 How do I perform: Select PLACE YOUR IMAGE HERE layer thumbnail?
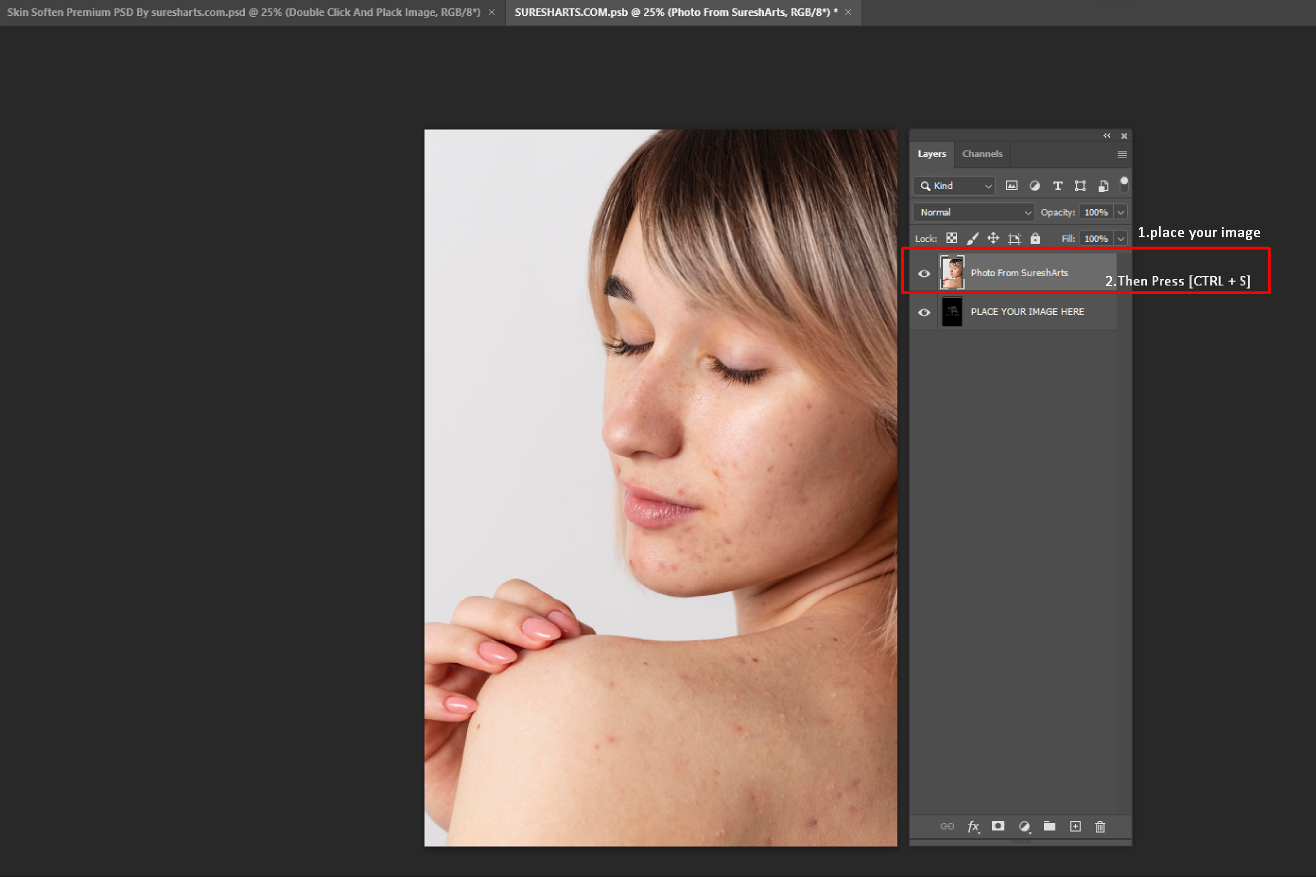coord(952,312)
